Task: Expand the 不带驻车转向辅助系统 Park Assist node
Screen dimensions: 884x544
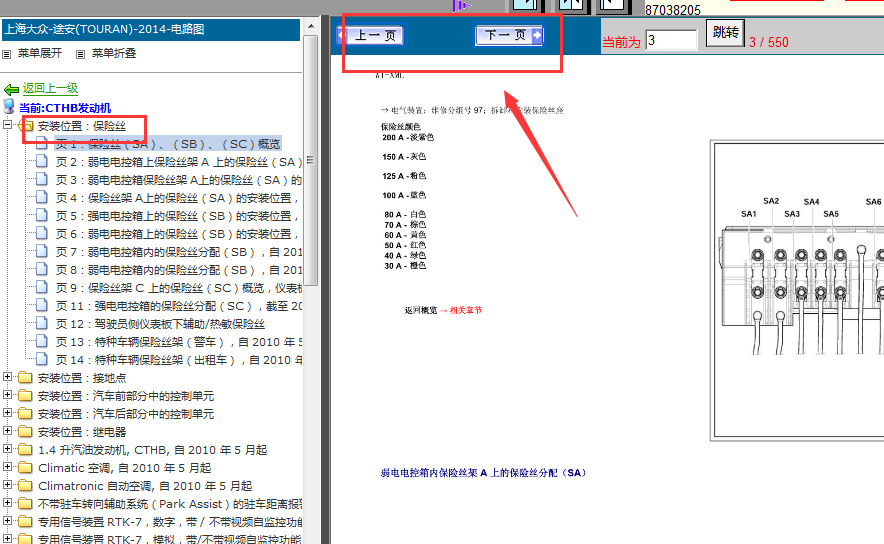Action: click(x=7, y=503)
